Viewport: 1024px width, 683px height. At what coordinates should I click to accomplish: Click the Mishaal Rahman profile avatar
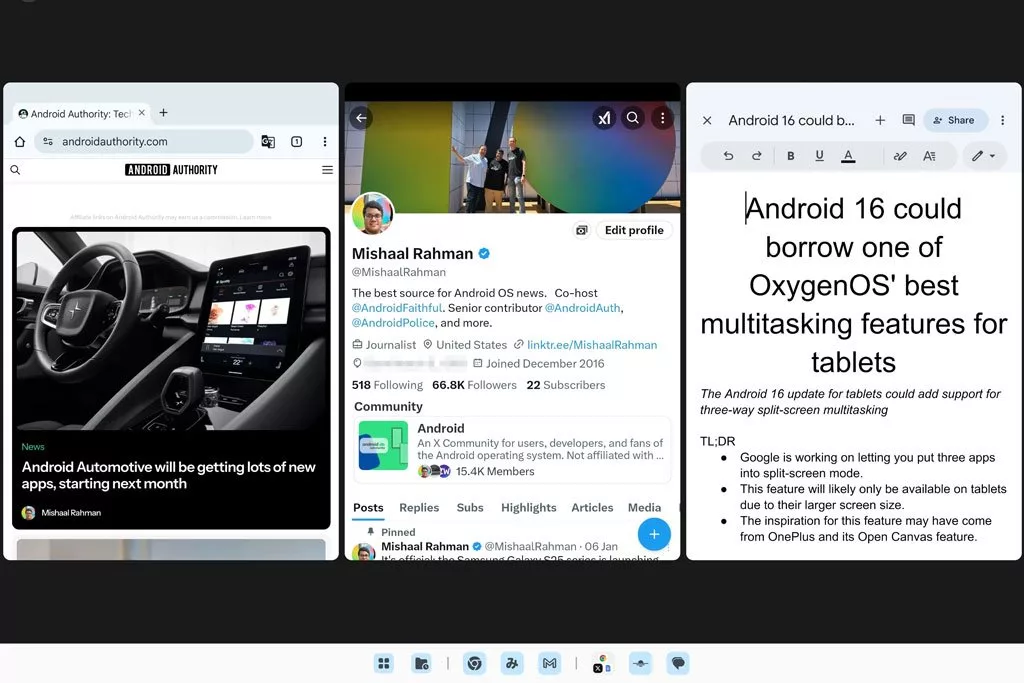[x=373, y=214]
